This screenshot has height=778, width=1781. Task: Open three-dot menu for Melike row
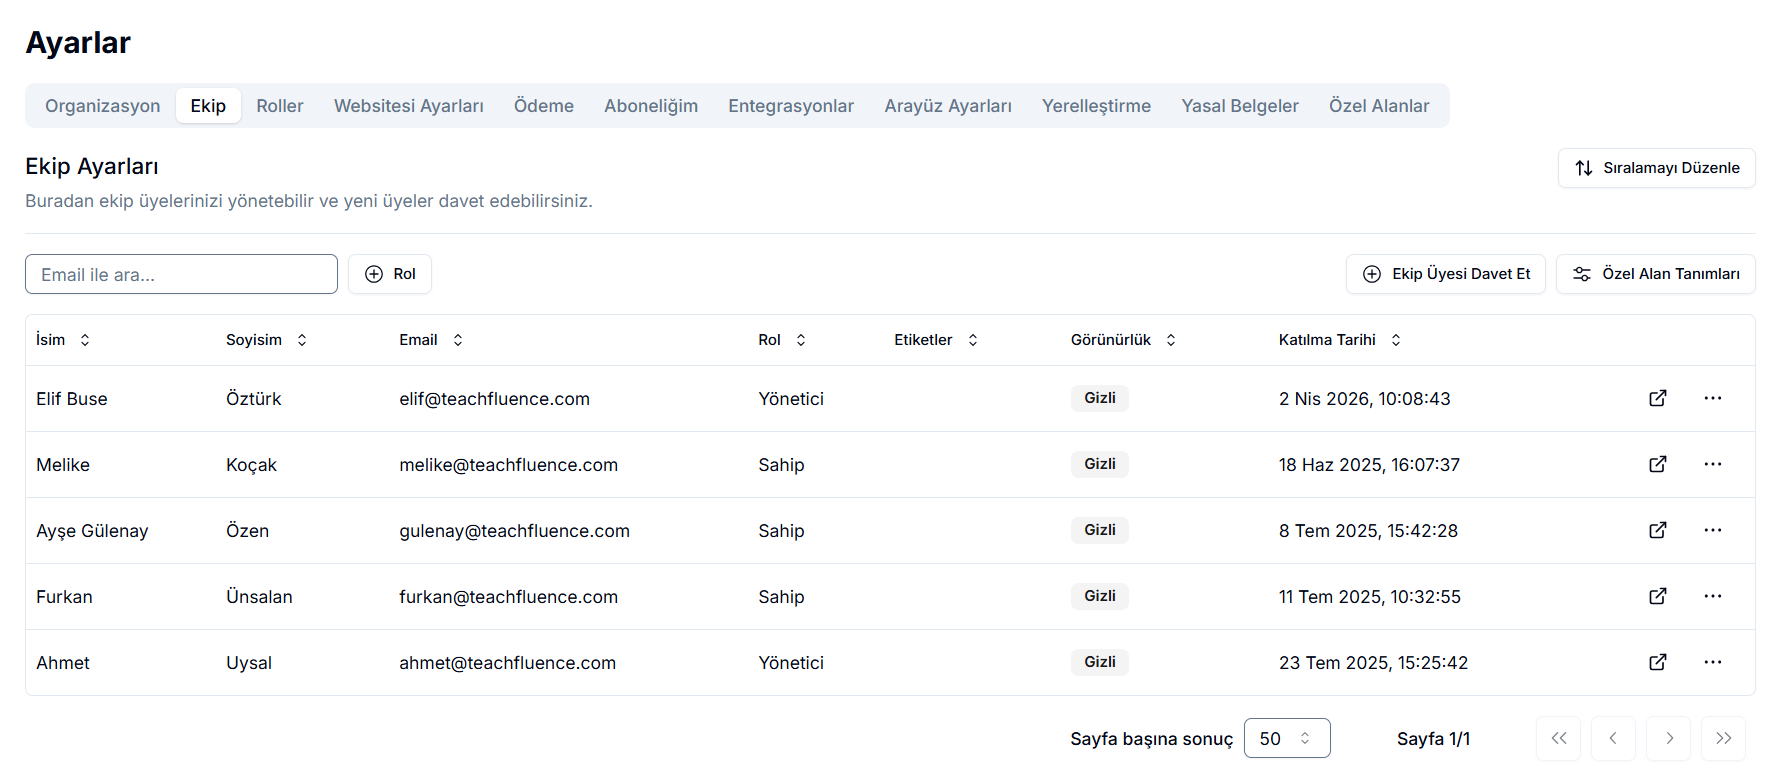point(1712,464)
